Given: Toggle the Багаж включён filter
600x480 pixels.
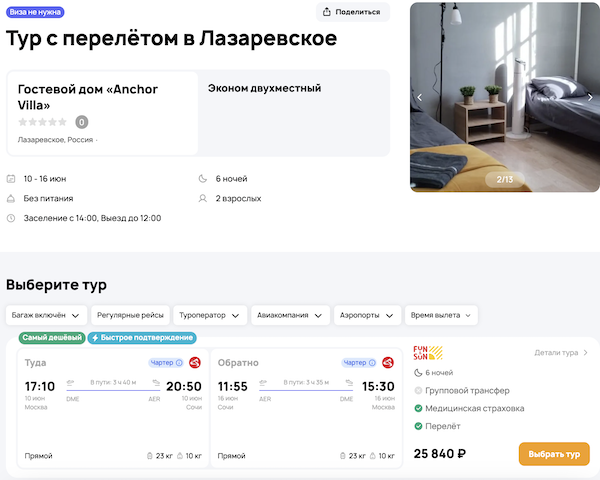Looking at the screenshot, I should click(42, 314).
